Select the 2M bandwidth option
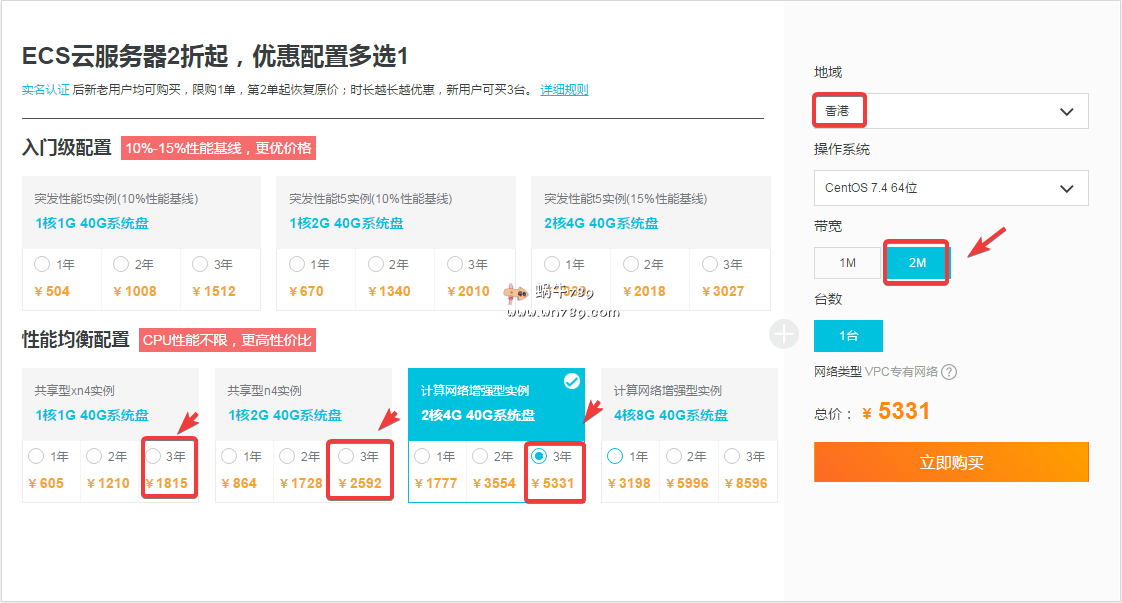This screenshot has height=603, width=1122. pyautogui.click(x=917, y=262)
